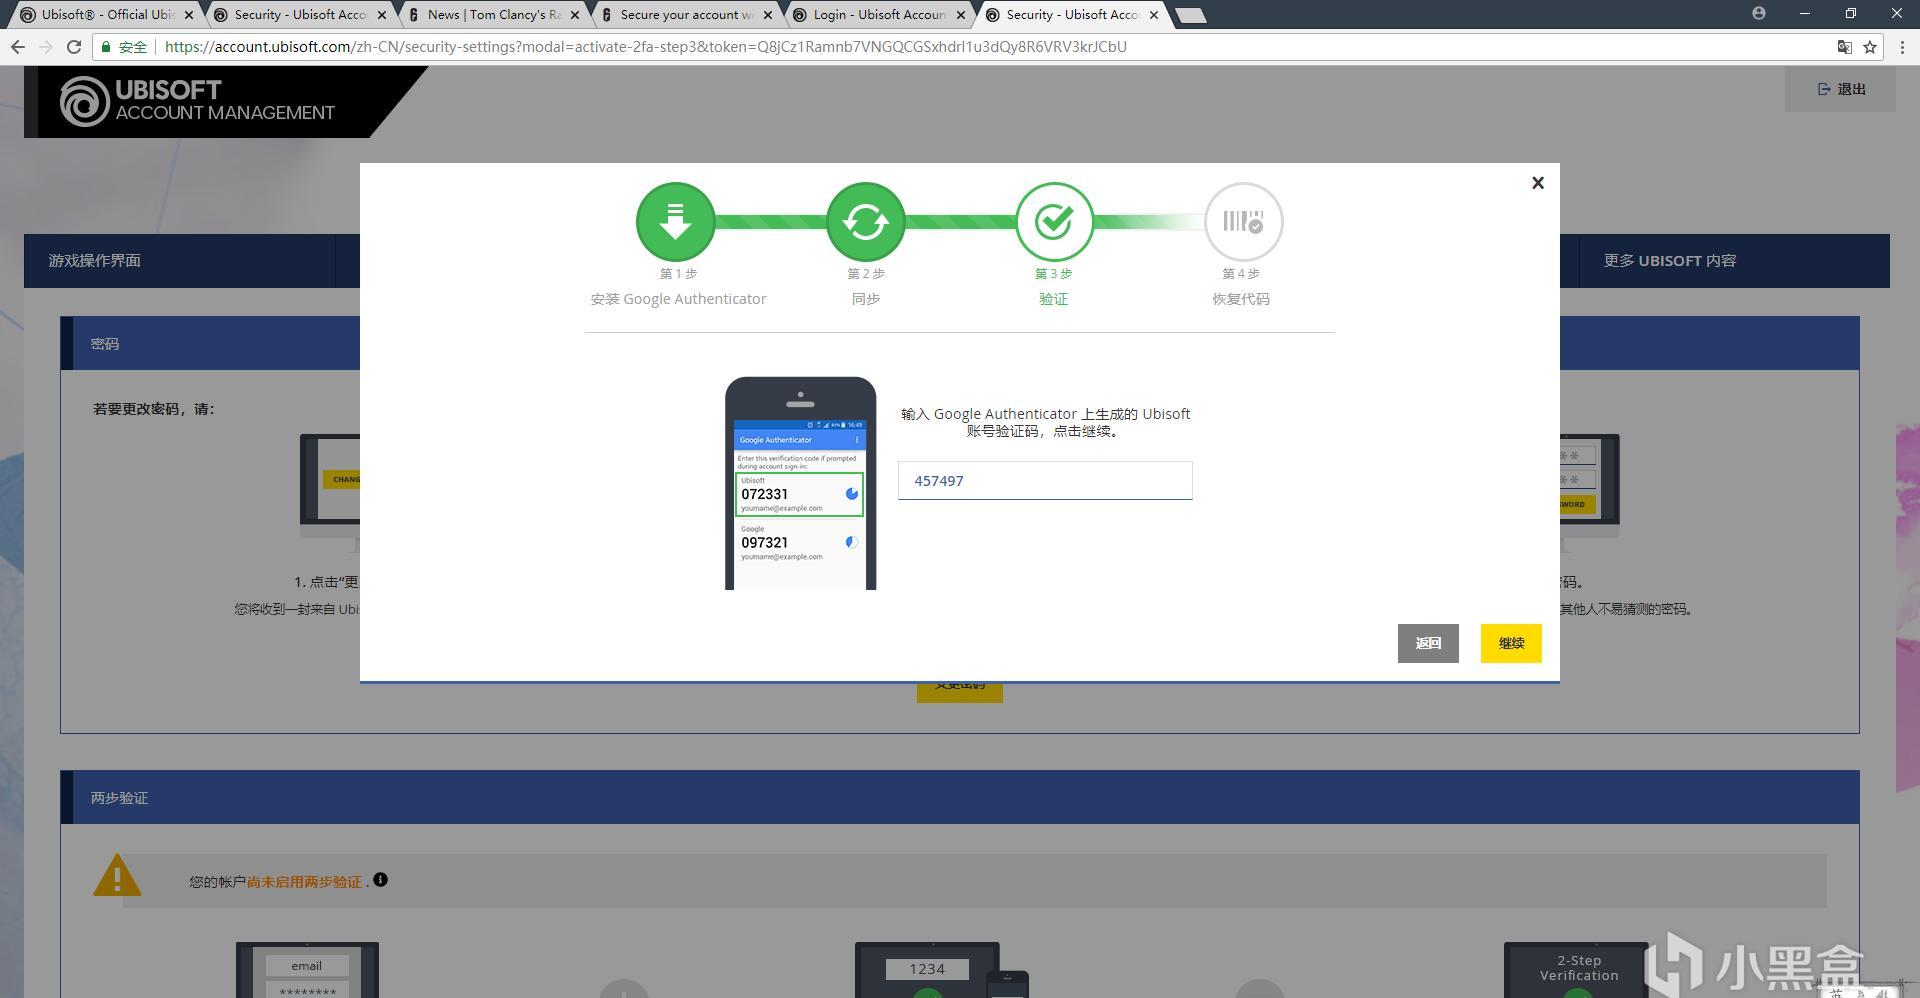Click the 尚未启用两步验证 orange link text
Image resolution: width=1920 pixels, height=998 pixels.
[x=304, y=882]
